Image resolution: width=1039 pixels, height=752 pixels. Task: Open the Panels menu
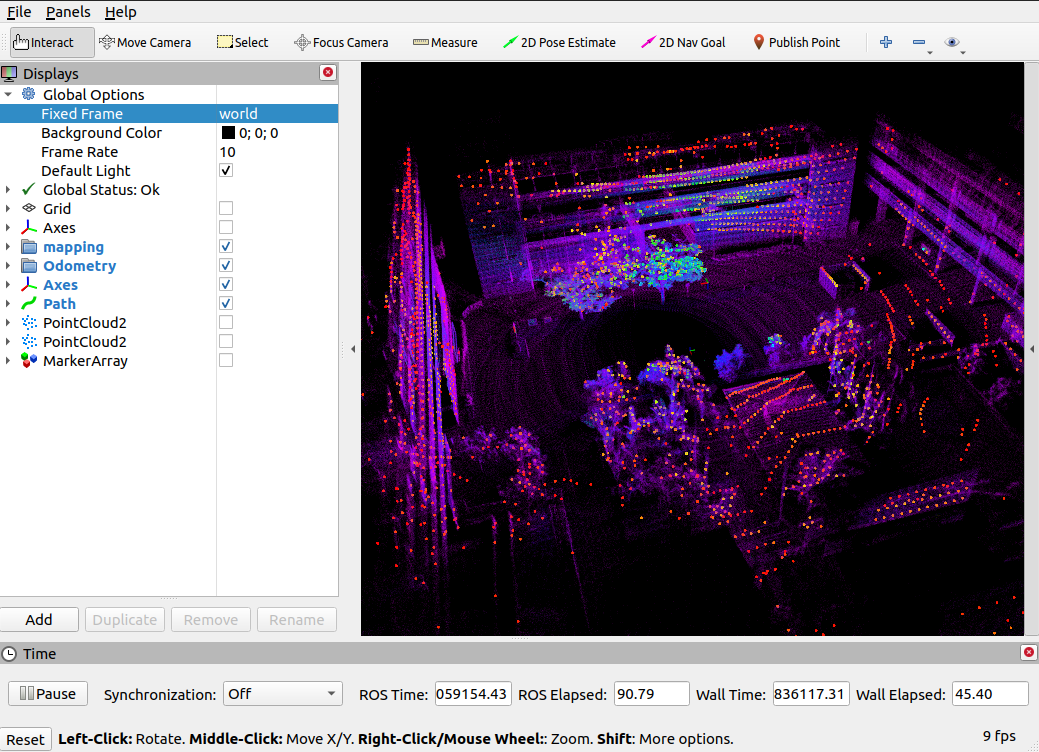click(68, 12)
